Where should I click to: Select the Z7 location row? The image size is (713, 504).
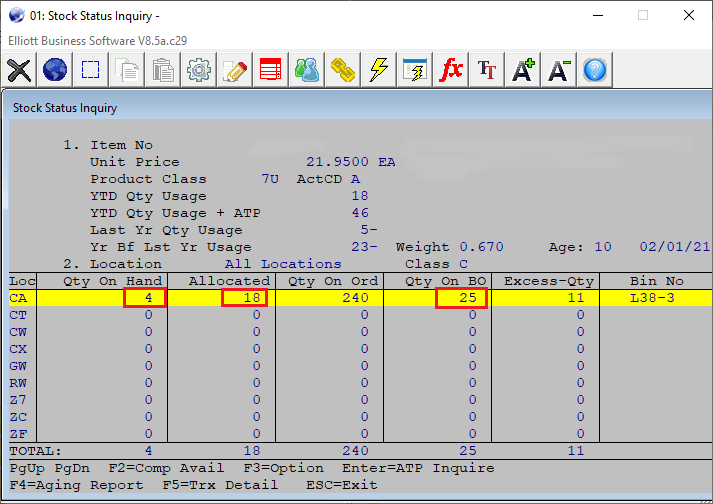pyautogui.click(x=360, y=400)
